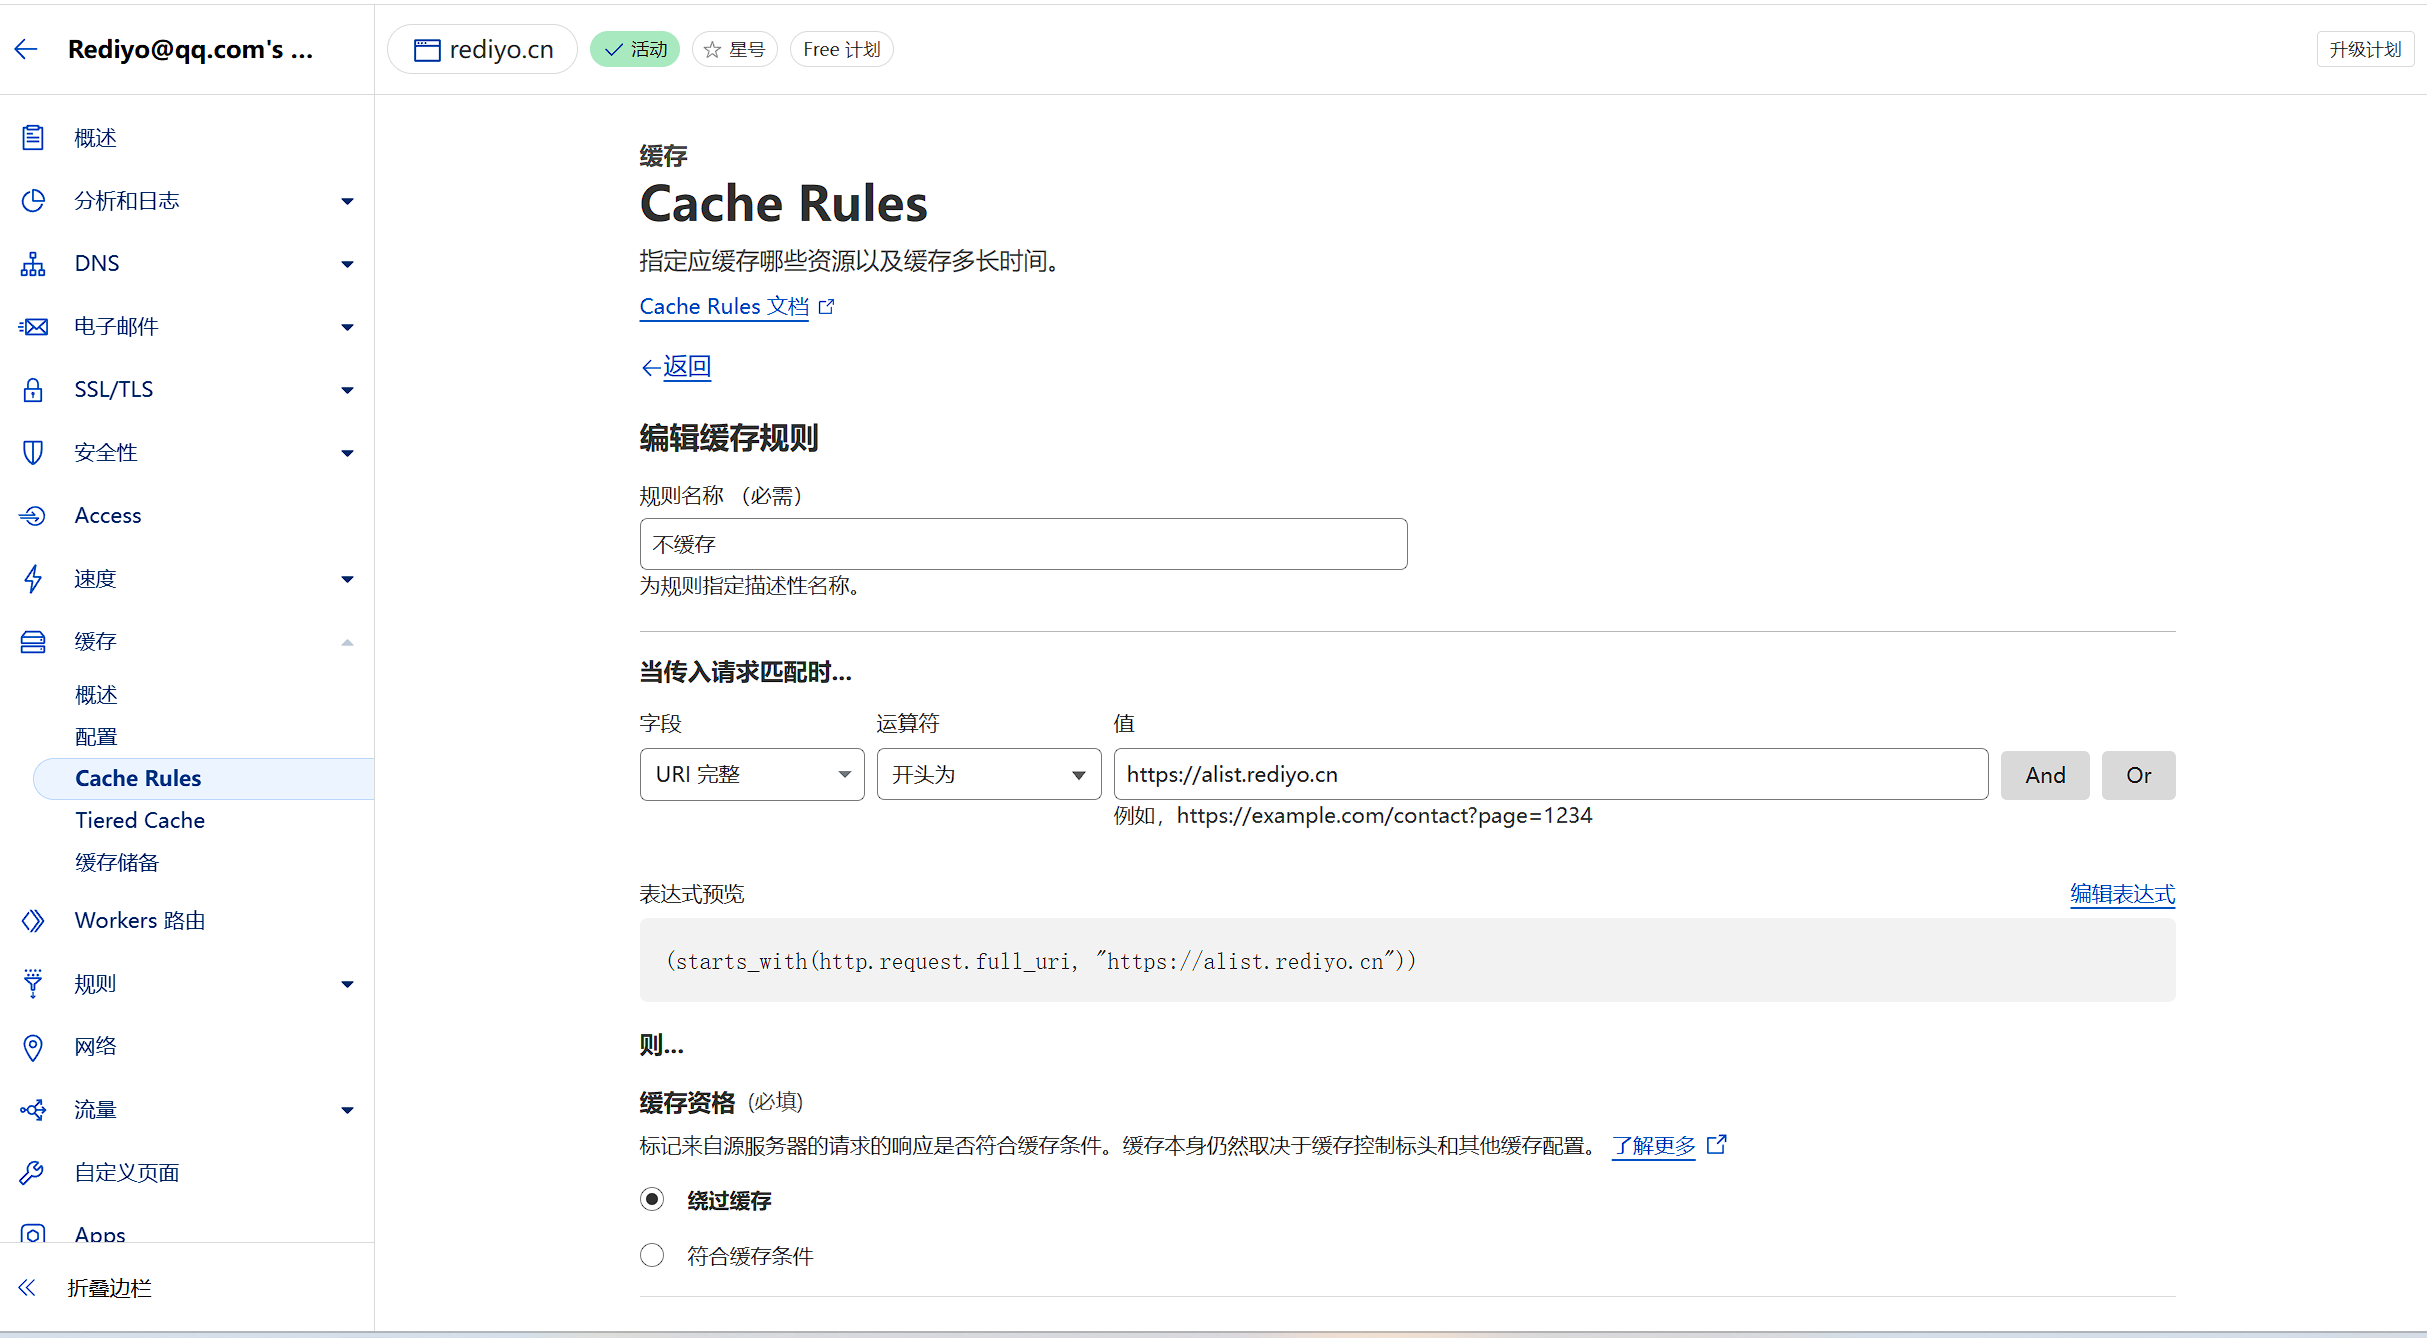Screen dimensions: 2427x1338
Task: Expand the 分析和日志 sidebar section
Action: 347,201
